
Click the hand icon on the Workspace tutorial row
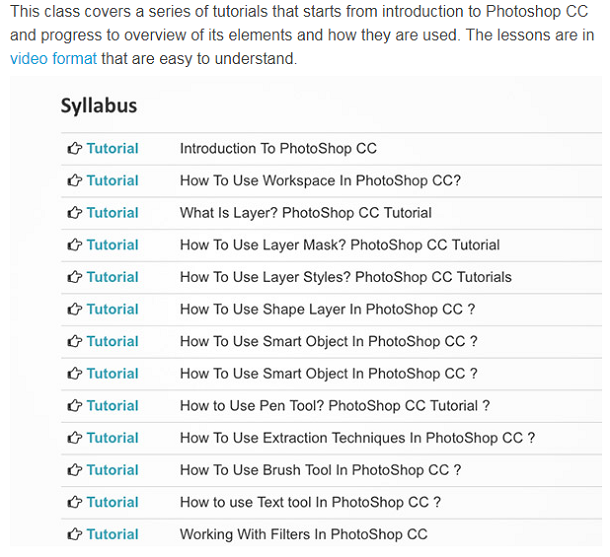[74, 181]
